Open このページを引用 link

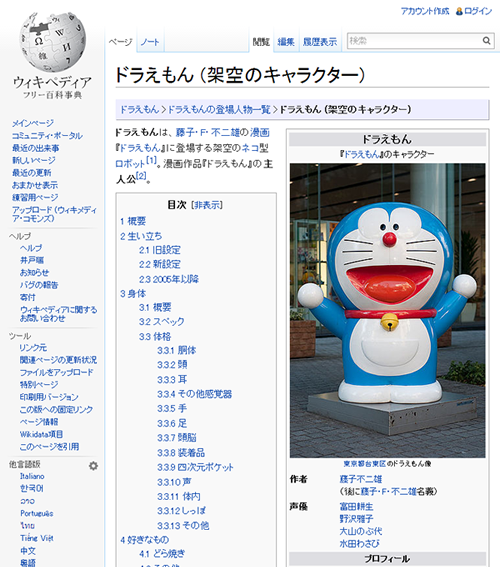click(49, 447)
